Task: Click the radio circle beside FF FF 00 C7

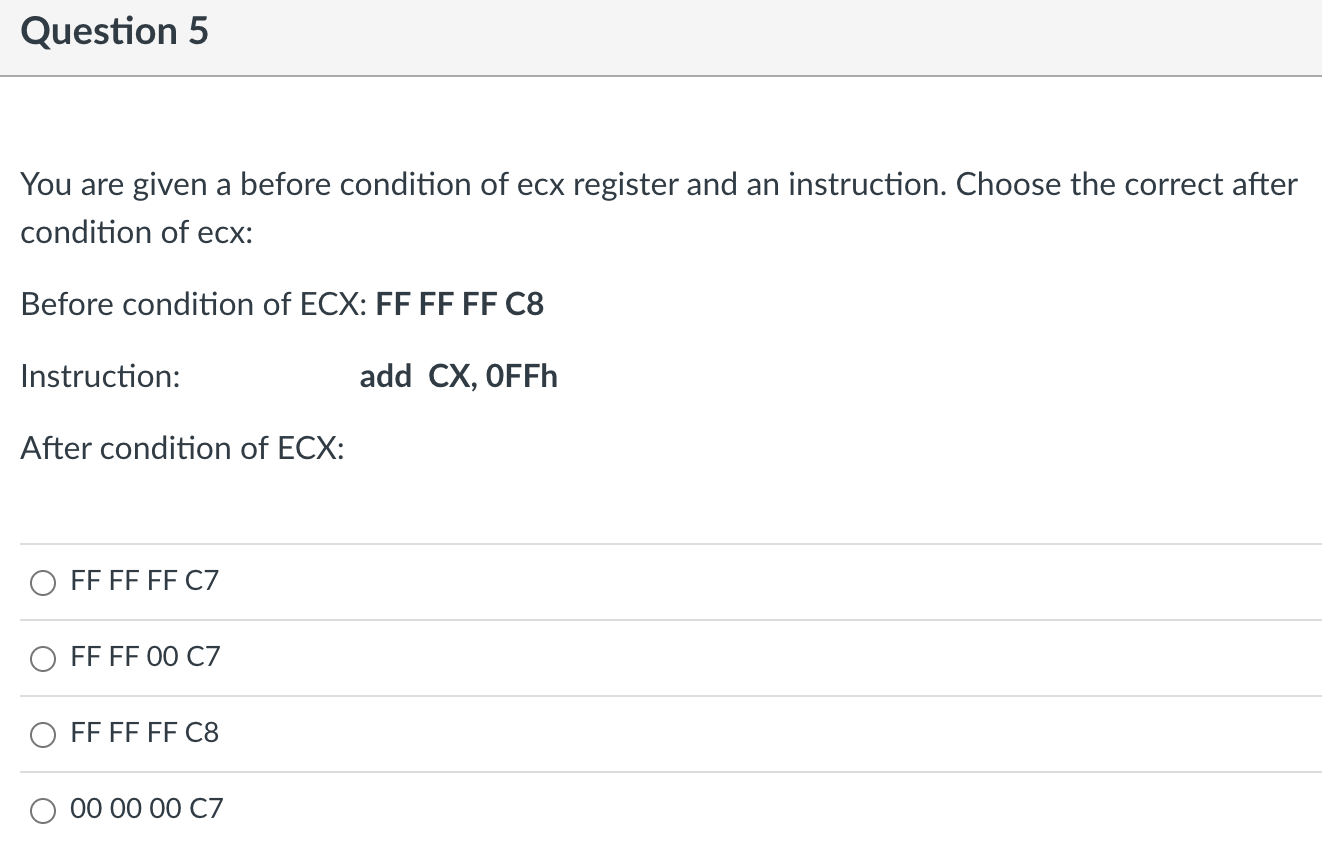Action: (42, 658)
